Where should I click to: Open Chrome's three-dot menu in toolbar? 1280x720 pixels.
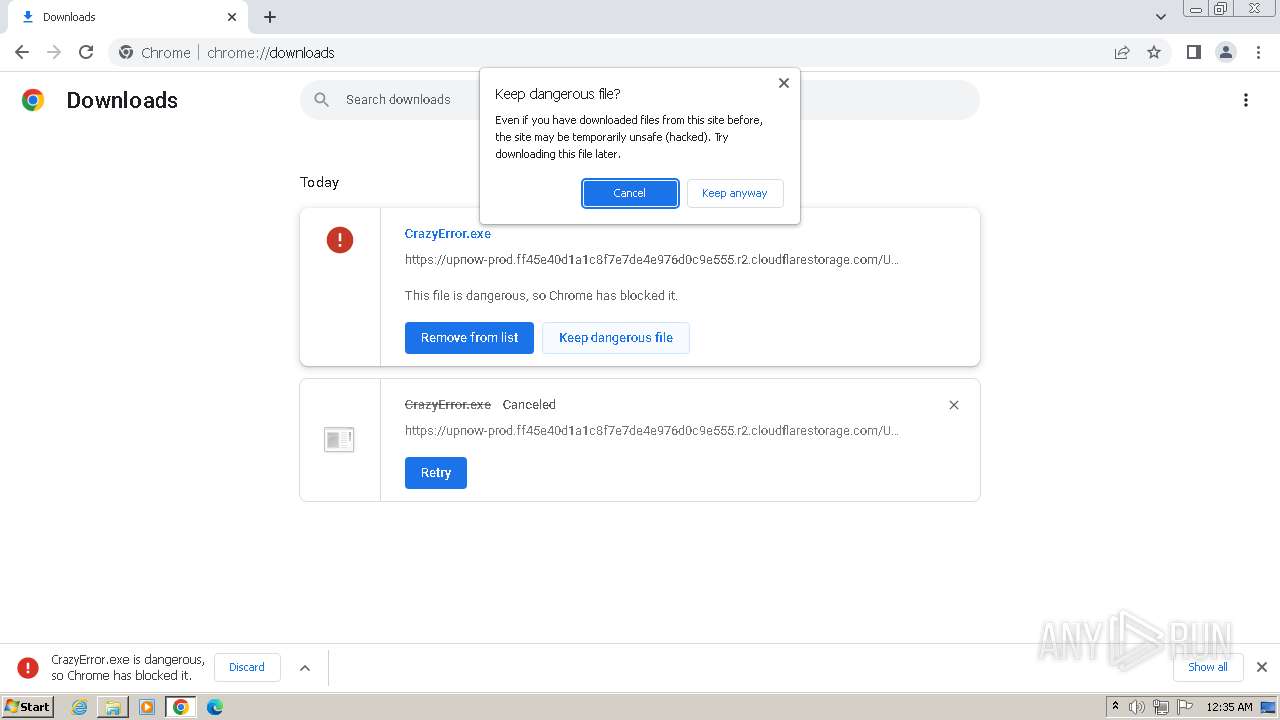pyautogui.click(x=1258, y=52)
